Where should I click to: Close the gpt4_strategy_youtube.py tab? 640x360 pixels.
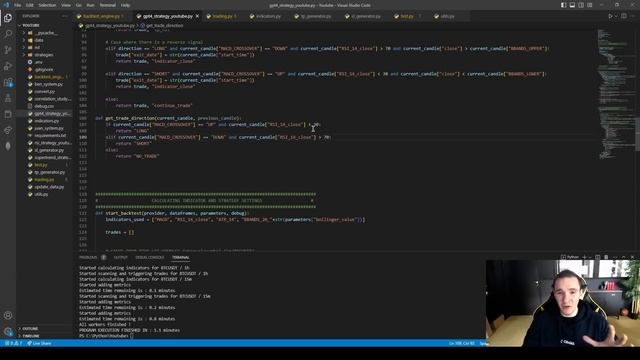[198, 16]
